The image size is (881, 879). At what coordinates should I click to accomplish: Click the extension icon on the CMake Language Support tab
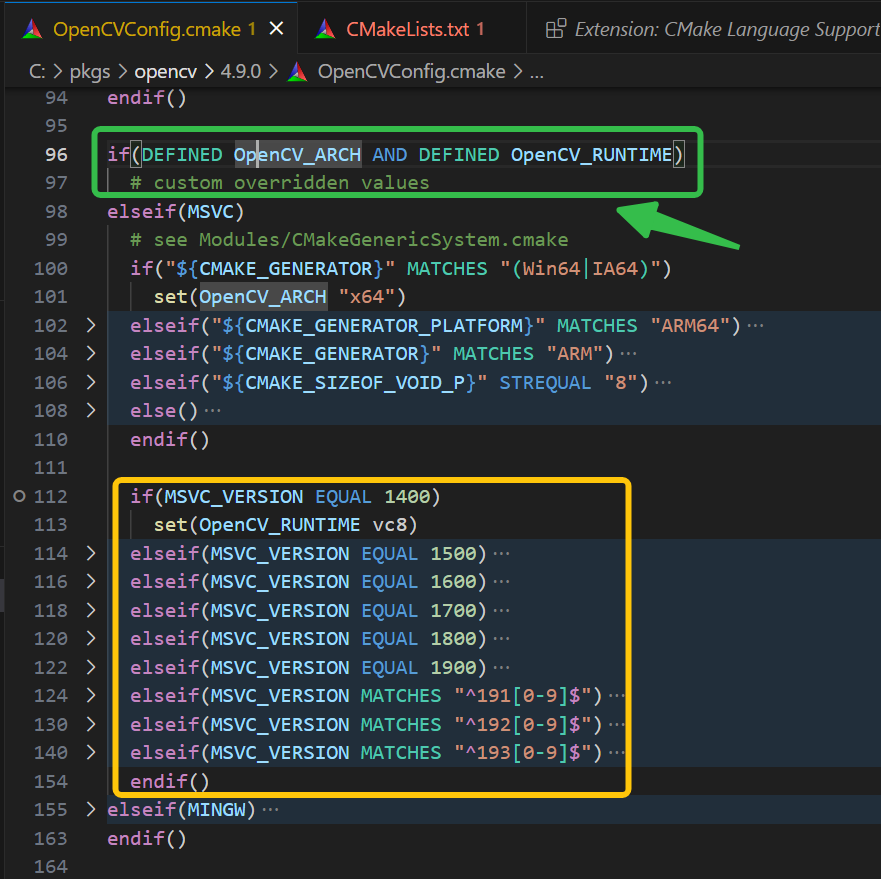(555, 28)
